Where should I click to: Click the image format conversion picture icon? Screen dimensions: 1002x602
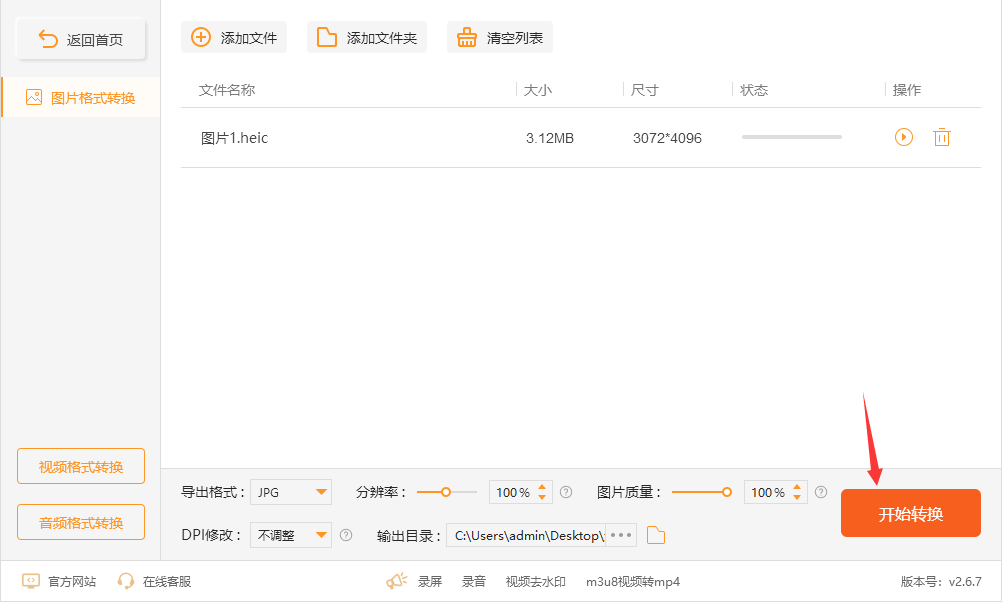(x=34, y=97)
